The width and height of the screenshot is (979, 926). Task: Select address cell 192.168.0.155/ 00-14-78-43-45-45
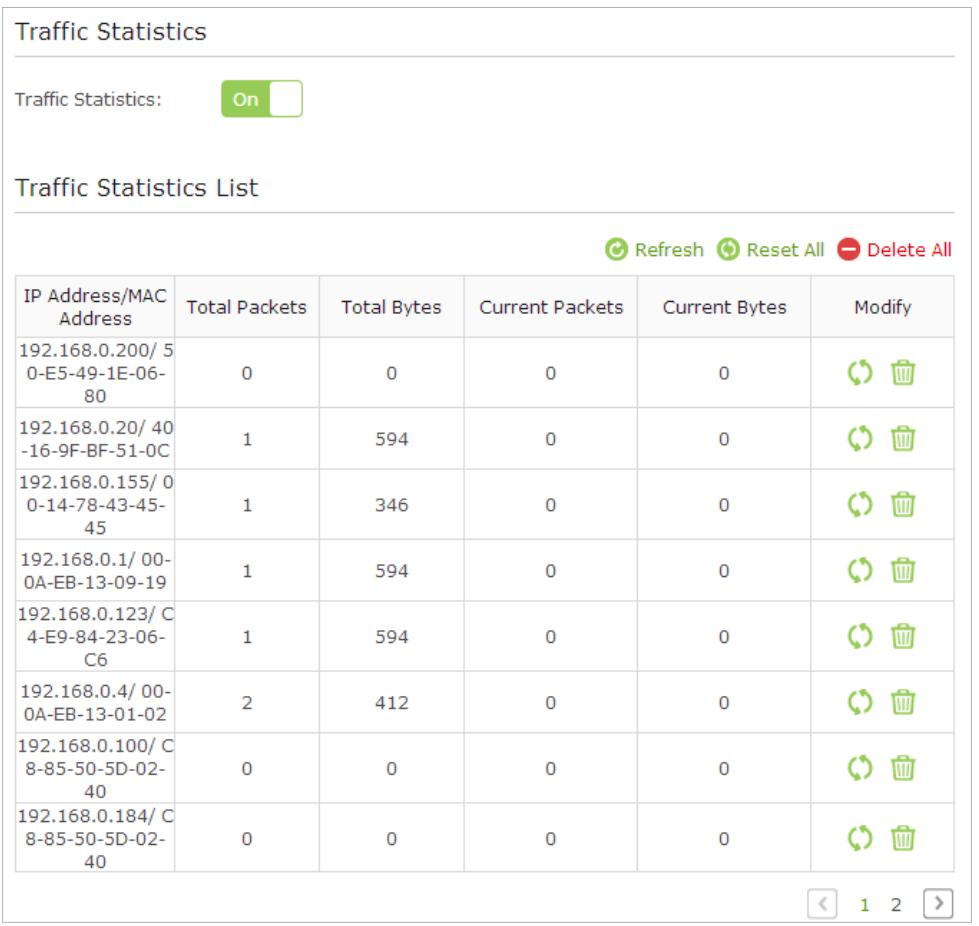coord(95,505)
